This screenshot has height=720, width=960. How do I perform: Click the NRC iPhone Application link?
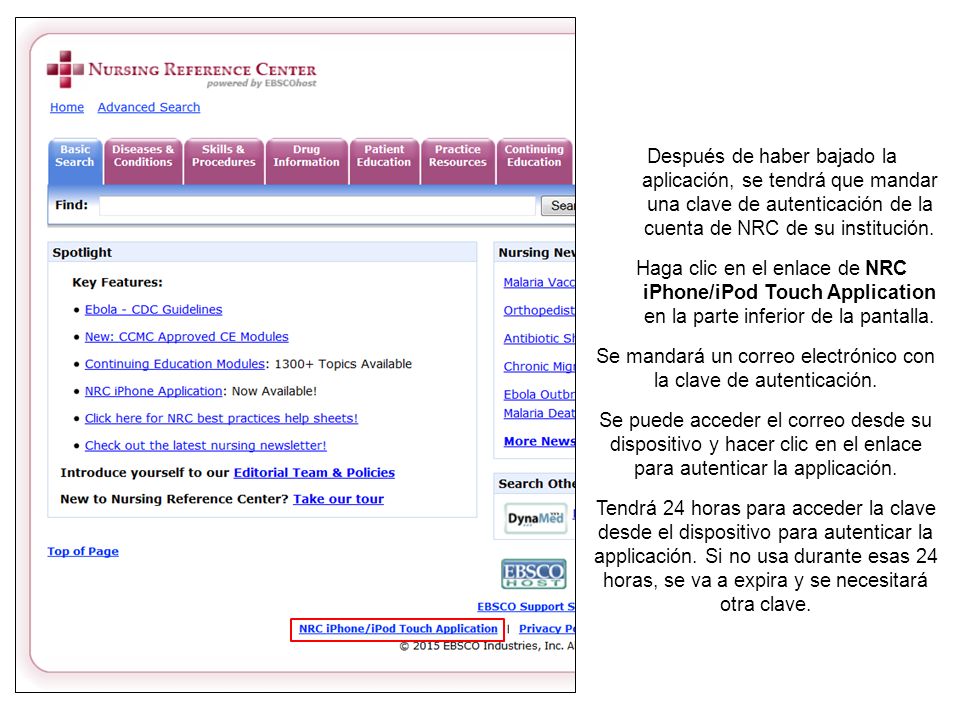[x=153, y=391]
